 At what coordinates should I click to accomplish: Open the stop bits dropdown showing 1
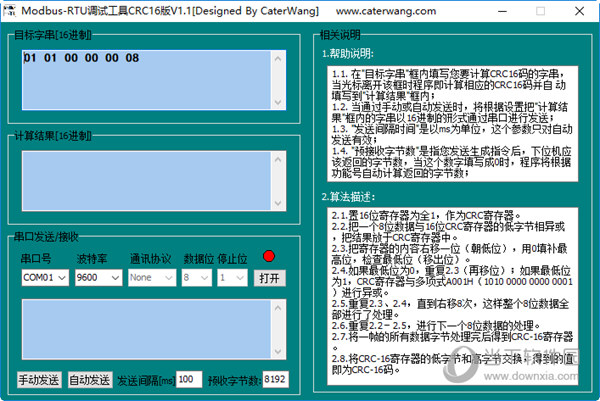pos(232,278)
